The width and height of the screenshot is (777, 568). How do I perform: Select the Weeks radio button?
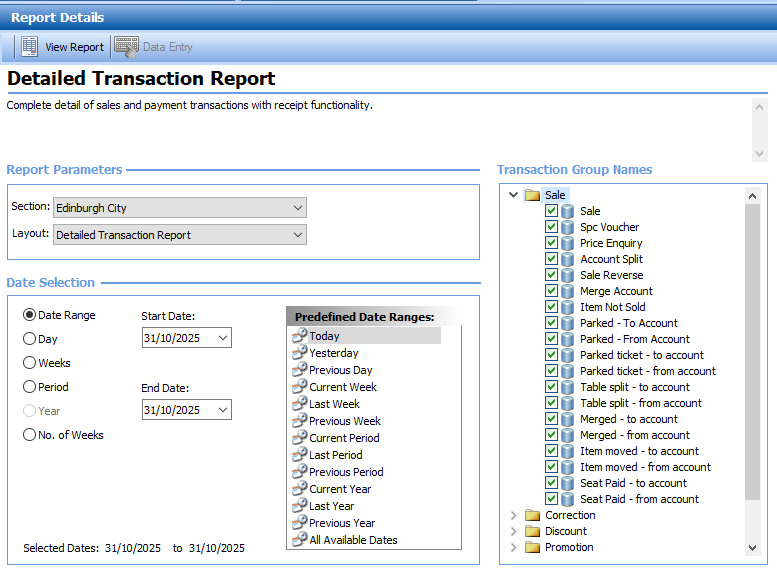coord(29,363)
